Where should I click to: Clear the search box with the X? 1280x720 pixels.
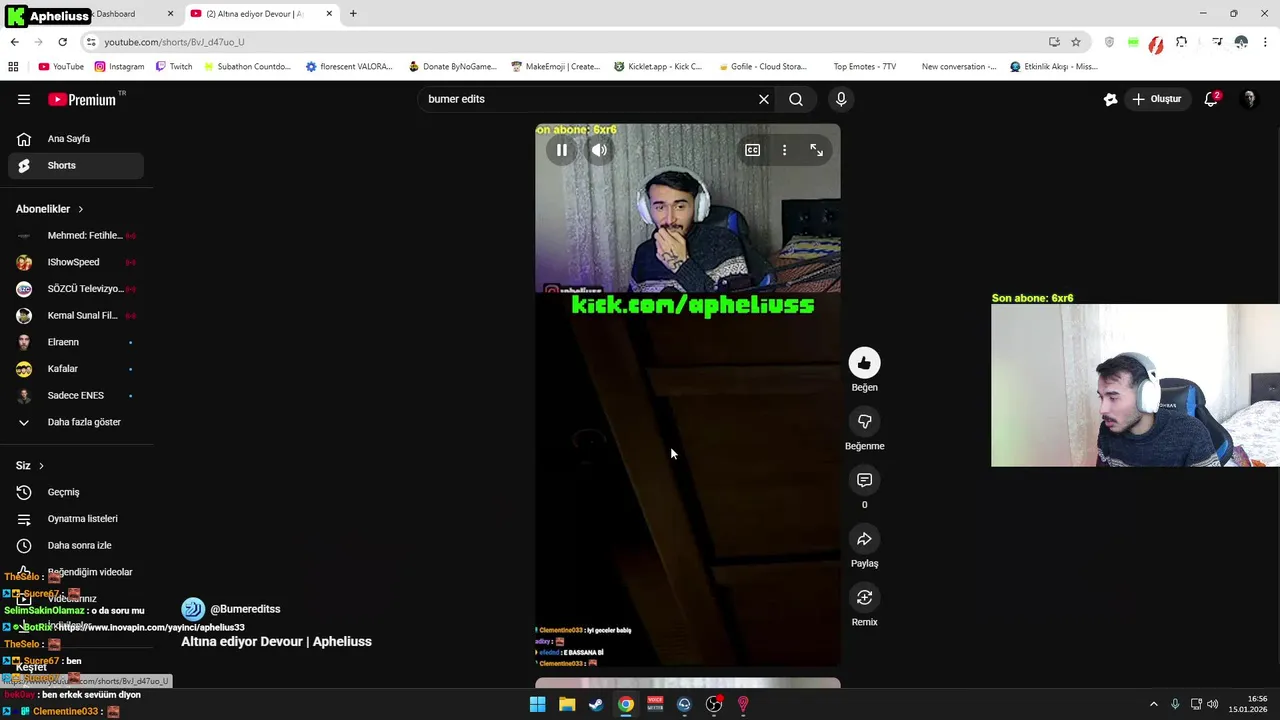tap(764, 99)
